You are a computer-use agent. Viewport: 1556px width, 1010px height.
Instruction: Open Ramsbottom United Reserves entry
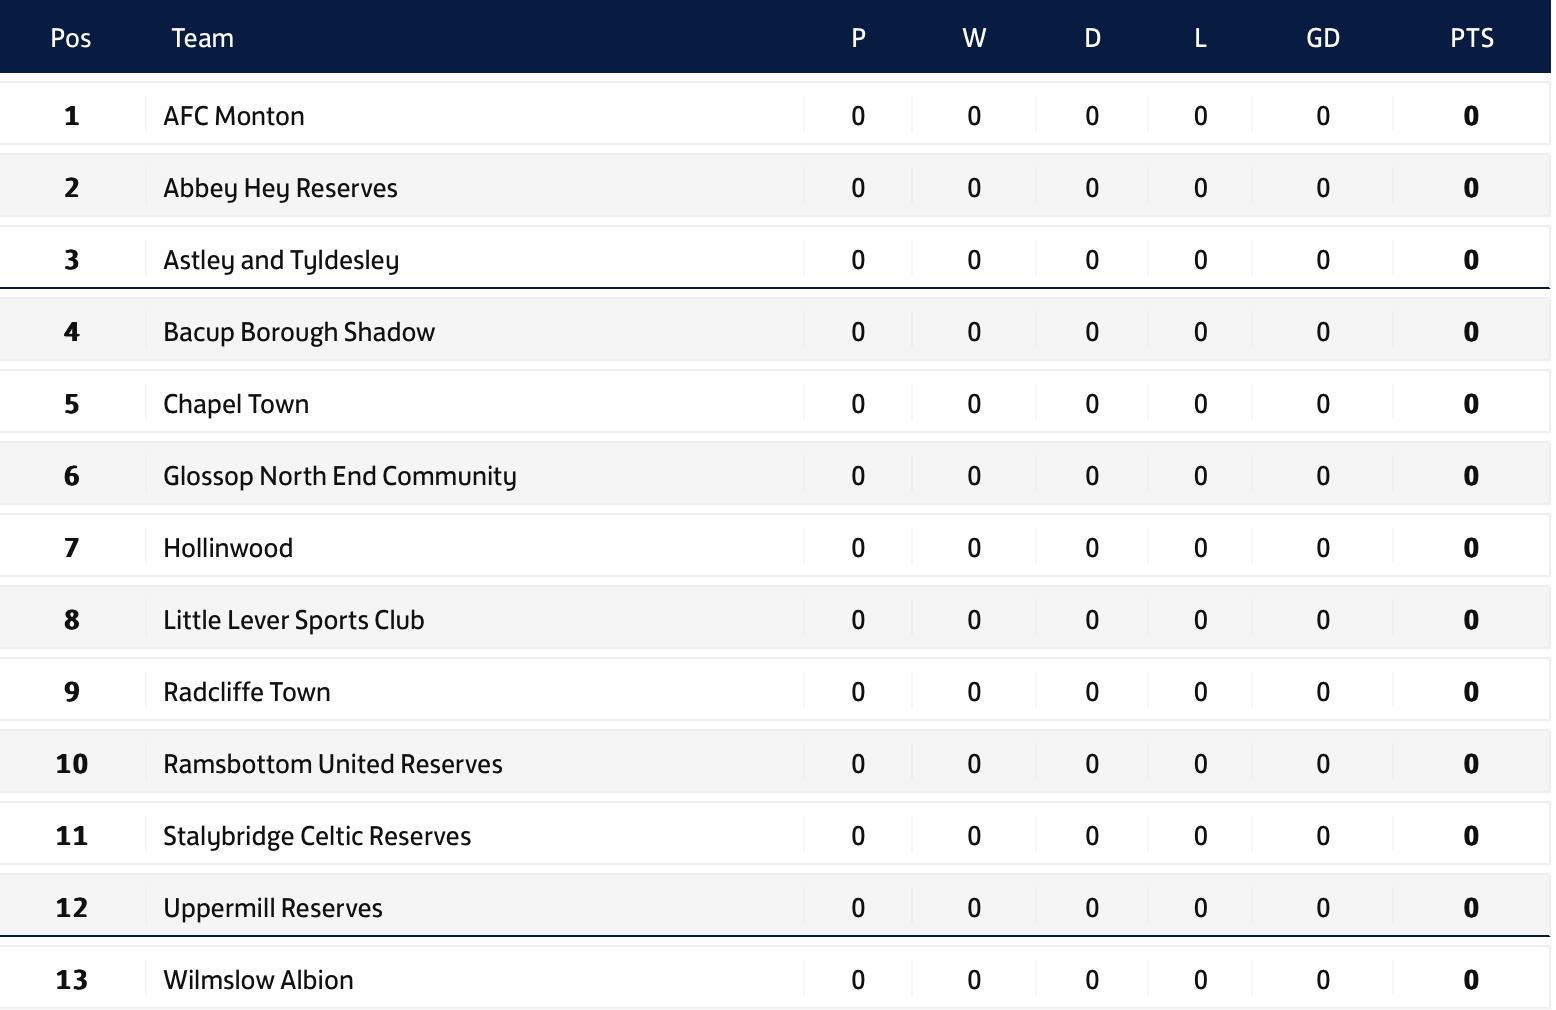coord(333,764)
